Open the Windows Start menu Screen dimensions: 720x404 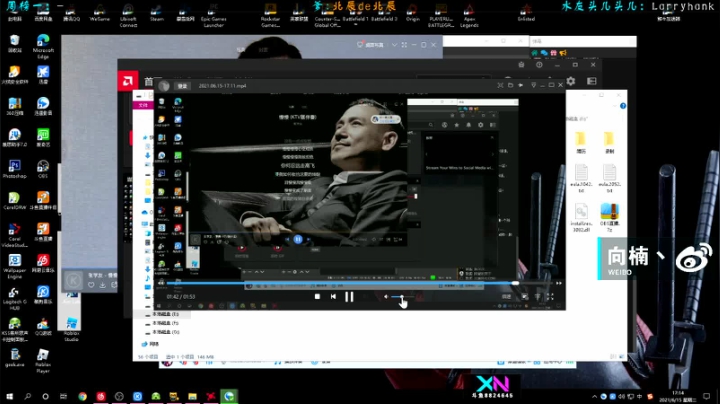pyautogui.click(x=10, y=396)
